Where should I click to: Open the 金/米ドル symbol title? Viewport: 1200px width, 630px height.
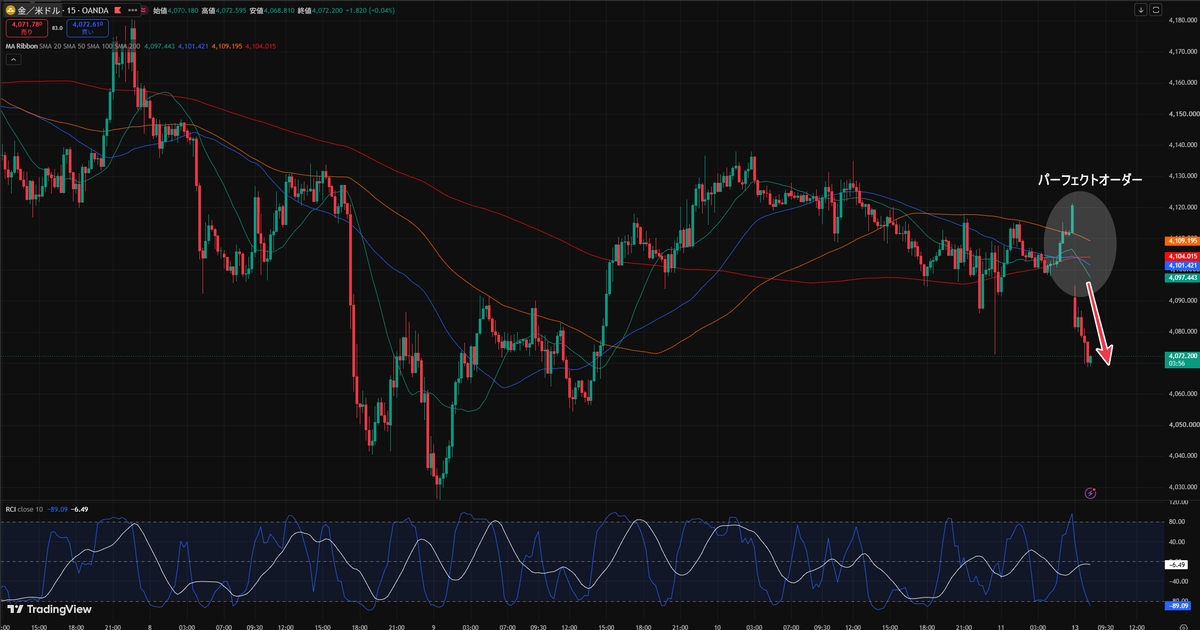point(39,11)
